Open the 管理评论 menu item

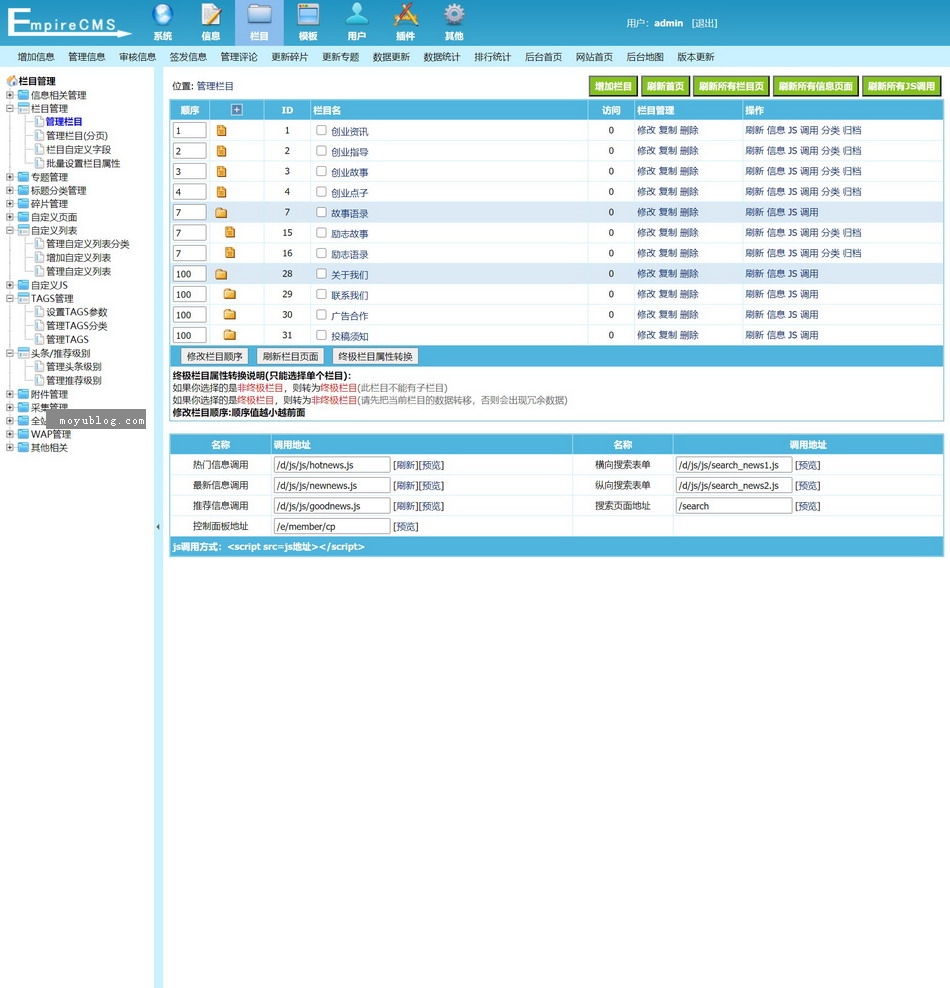(239, 57)
